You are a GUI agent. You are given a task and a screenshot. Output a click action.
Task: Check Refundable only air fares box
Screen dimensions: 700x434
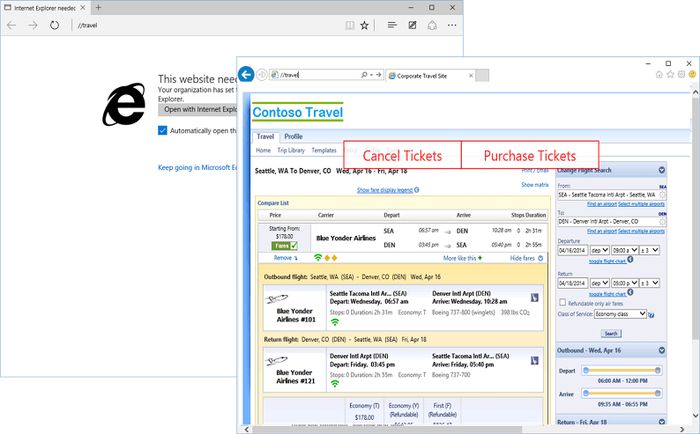[562, 301]
